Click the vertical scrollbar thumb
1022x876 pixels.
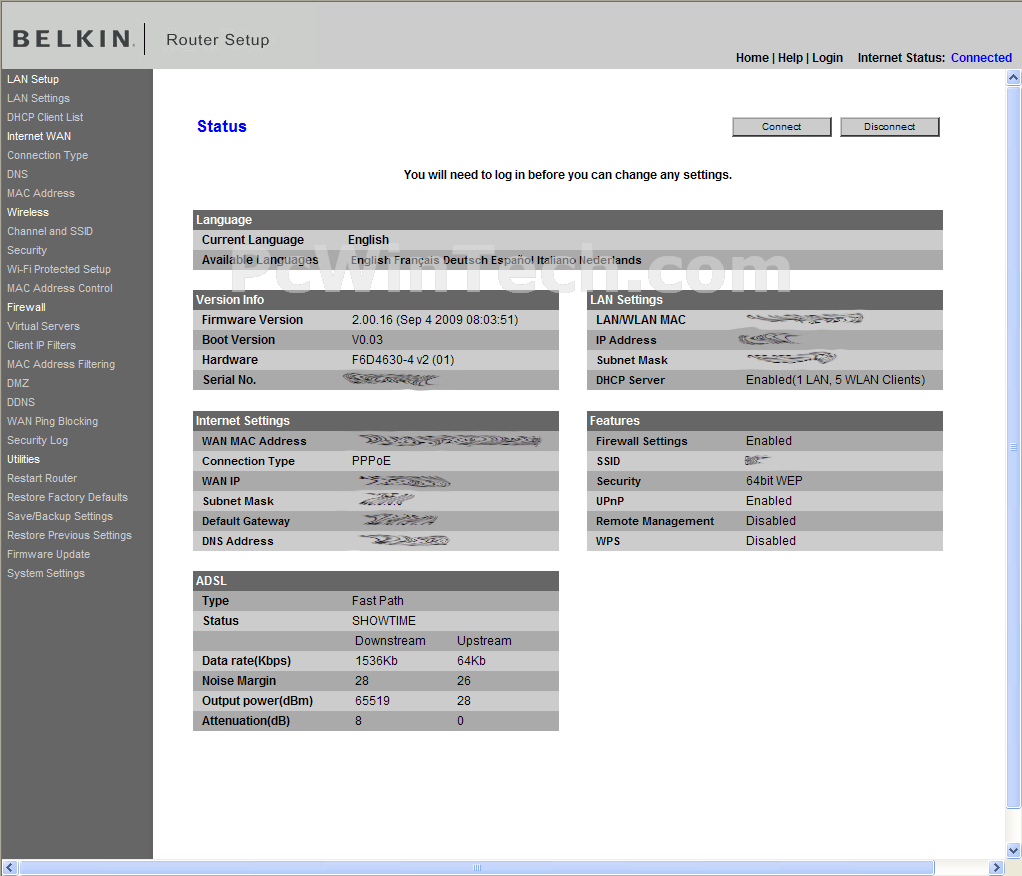click(1014, 447)
